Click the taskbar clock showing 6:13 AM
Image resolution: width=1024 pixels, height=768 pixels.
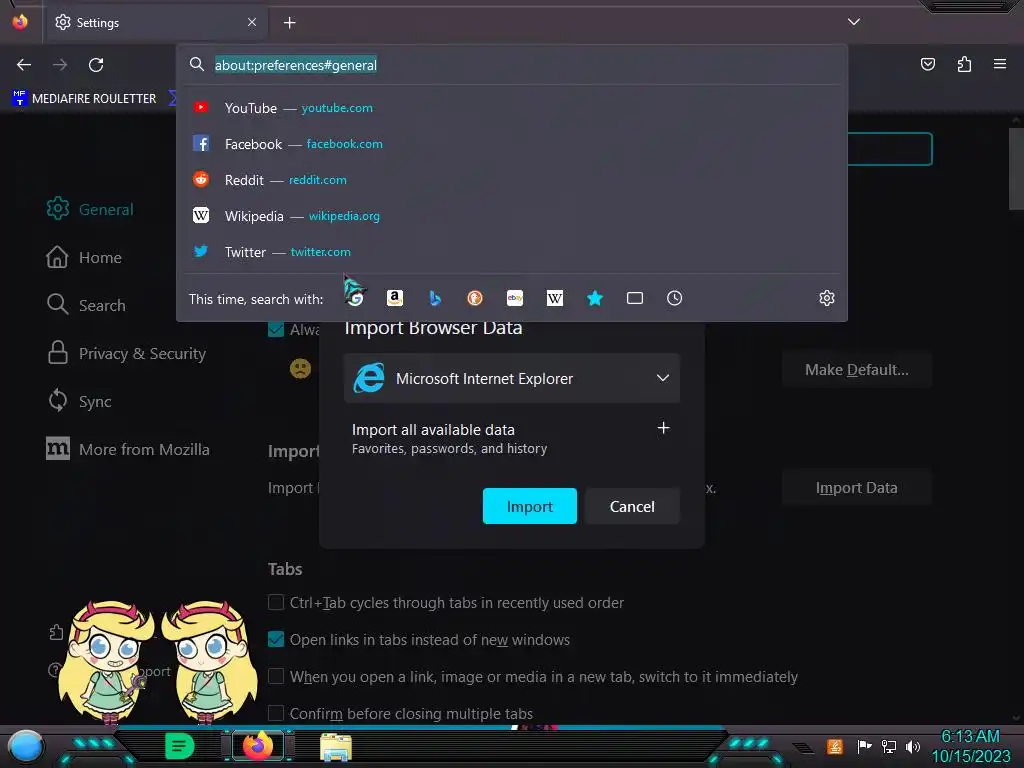point(970,746)
